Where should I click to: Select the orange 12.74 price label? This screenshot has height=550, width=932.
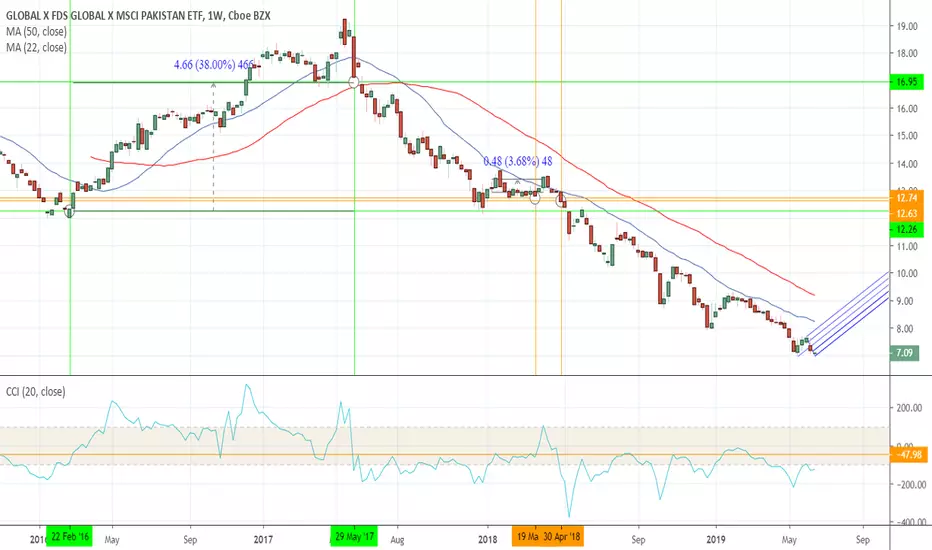906,198
